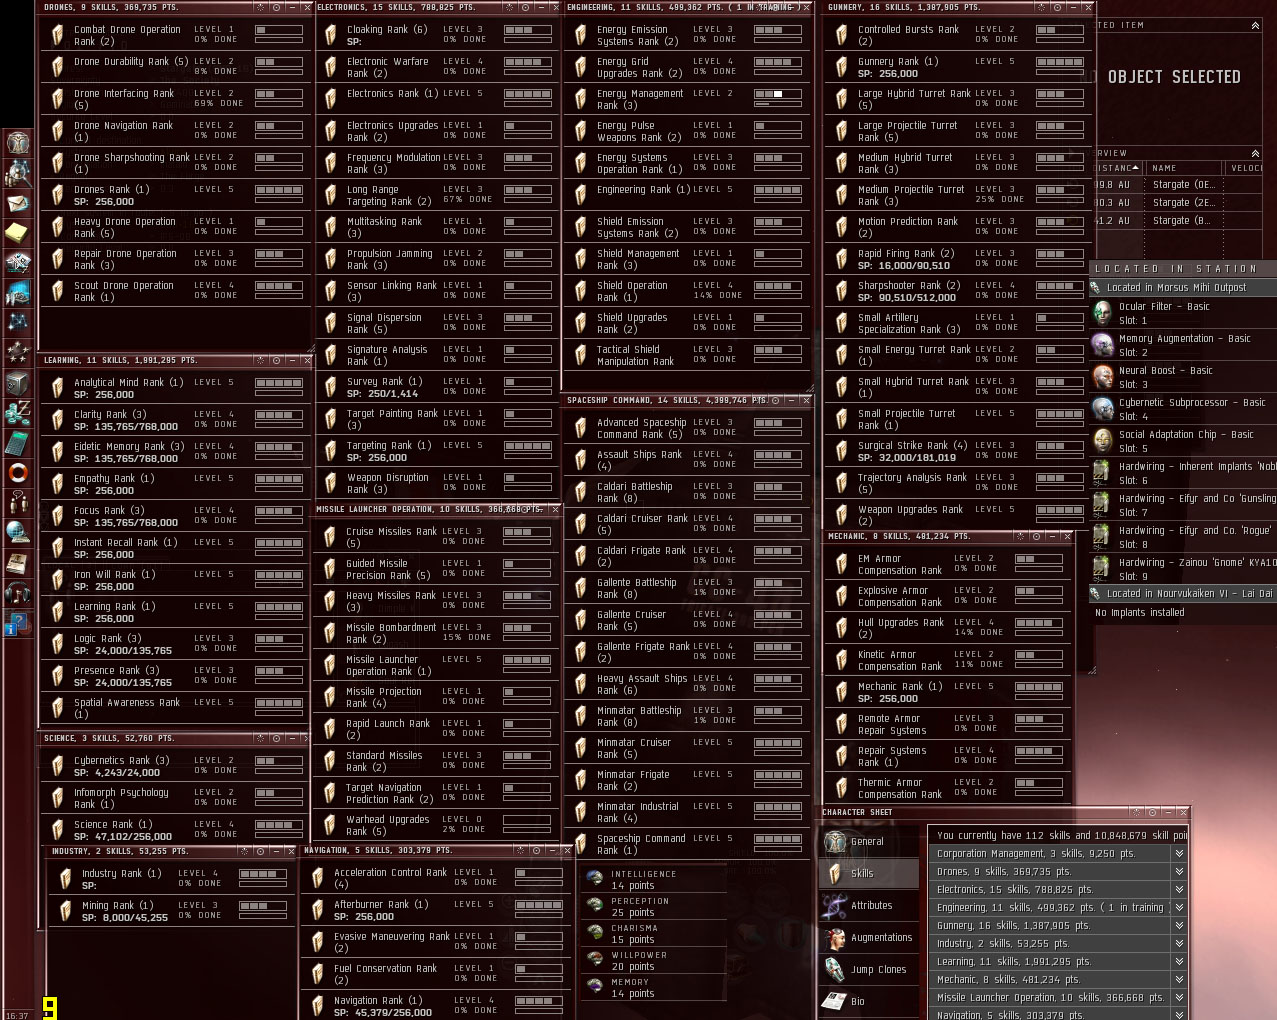Viewport: 1277px width, 1020px height.
Task: Click the four-star sidebar icon
Action: click(x=18, y=352)
